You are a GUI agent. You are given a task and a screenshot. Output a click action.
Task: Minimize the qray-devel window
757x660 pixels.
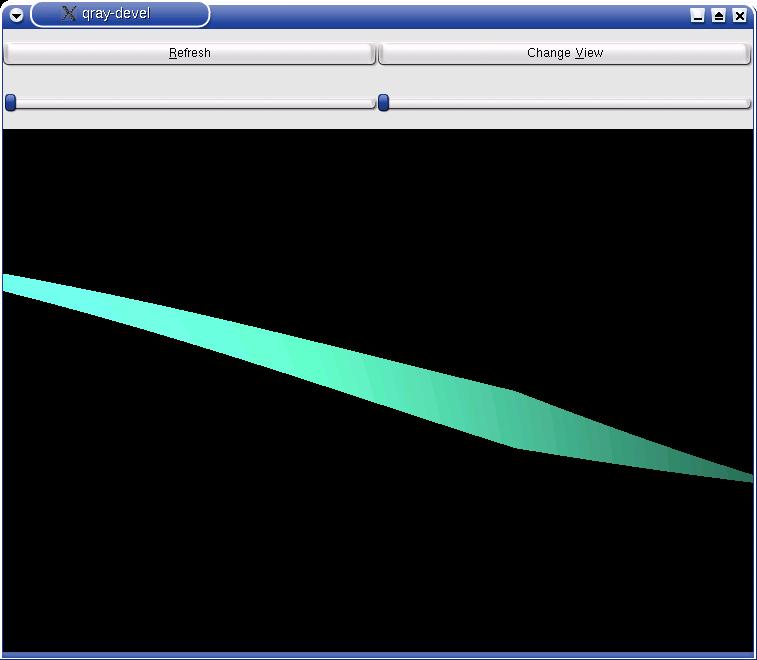[698, 15]
